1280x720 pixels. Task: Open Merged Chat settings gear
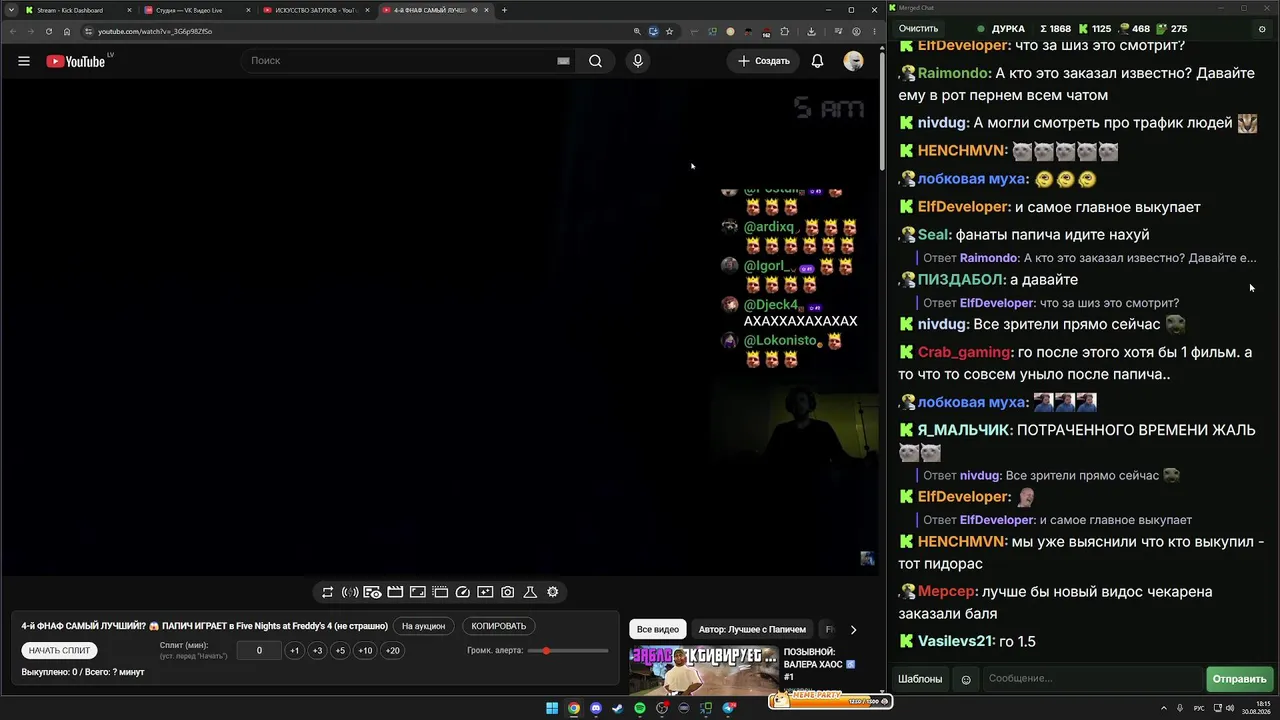click(x=1262, y=29)
